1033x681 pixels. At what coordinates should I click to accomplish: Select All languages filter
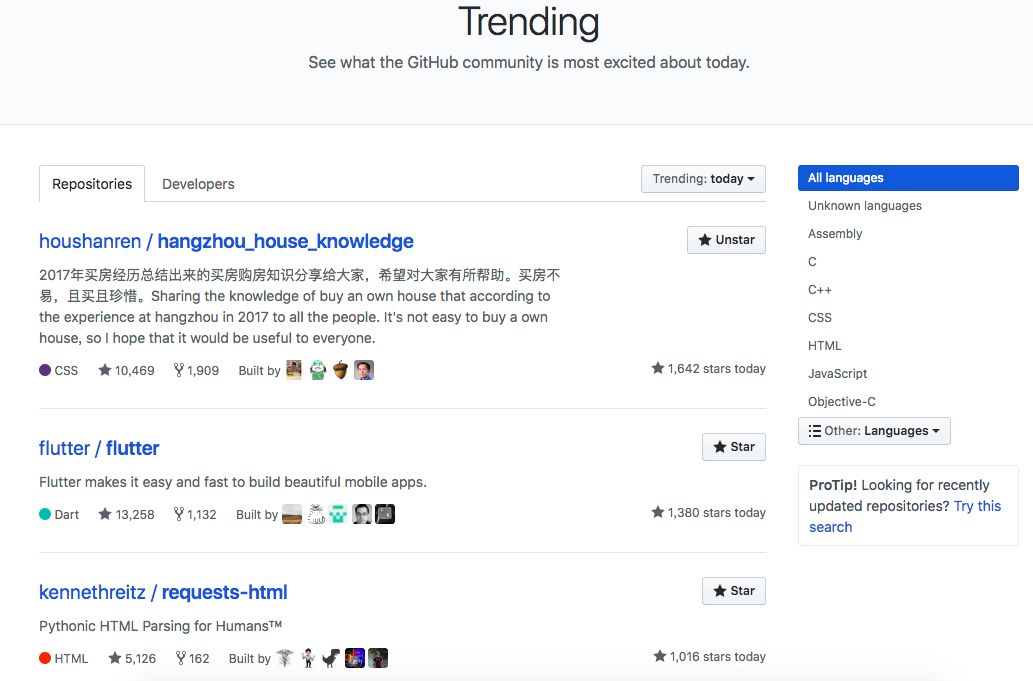coord(908,178)
